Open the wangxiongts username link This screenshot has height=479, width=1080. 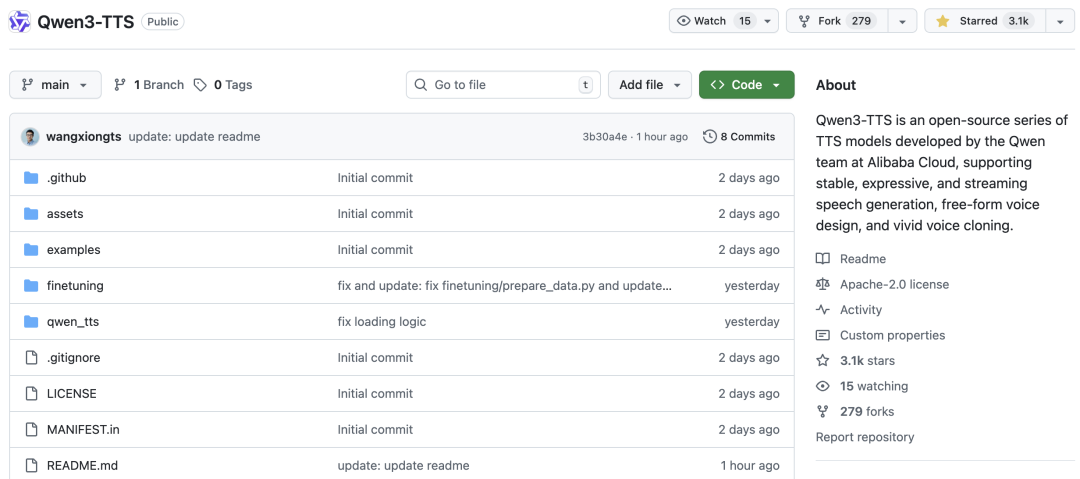(84, 136)
